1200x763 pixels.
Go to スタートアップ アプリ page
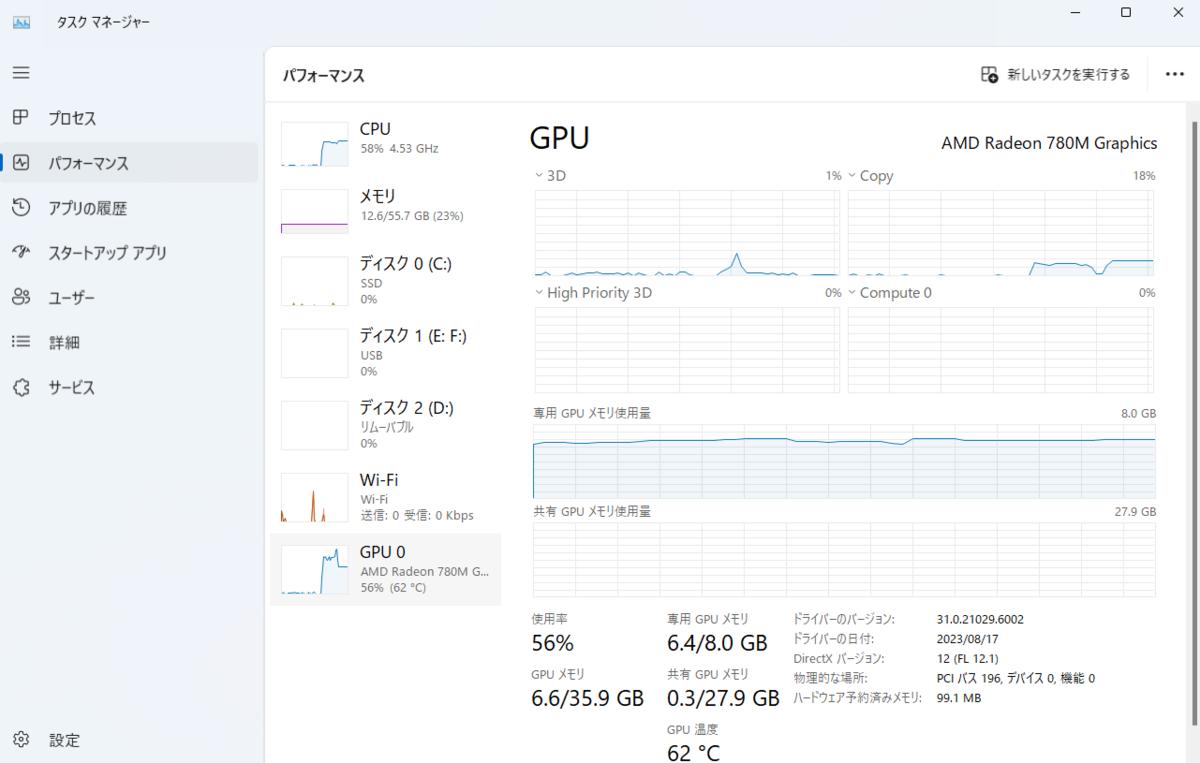pos(129,253)
